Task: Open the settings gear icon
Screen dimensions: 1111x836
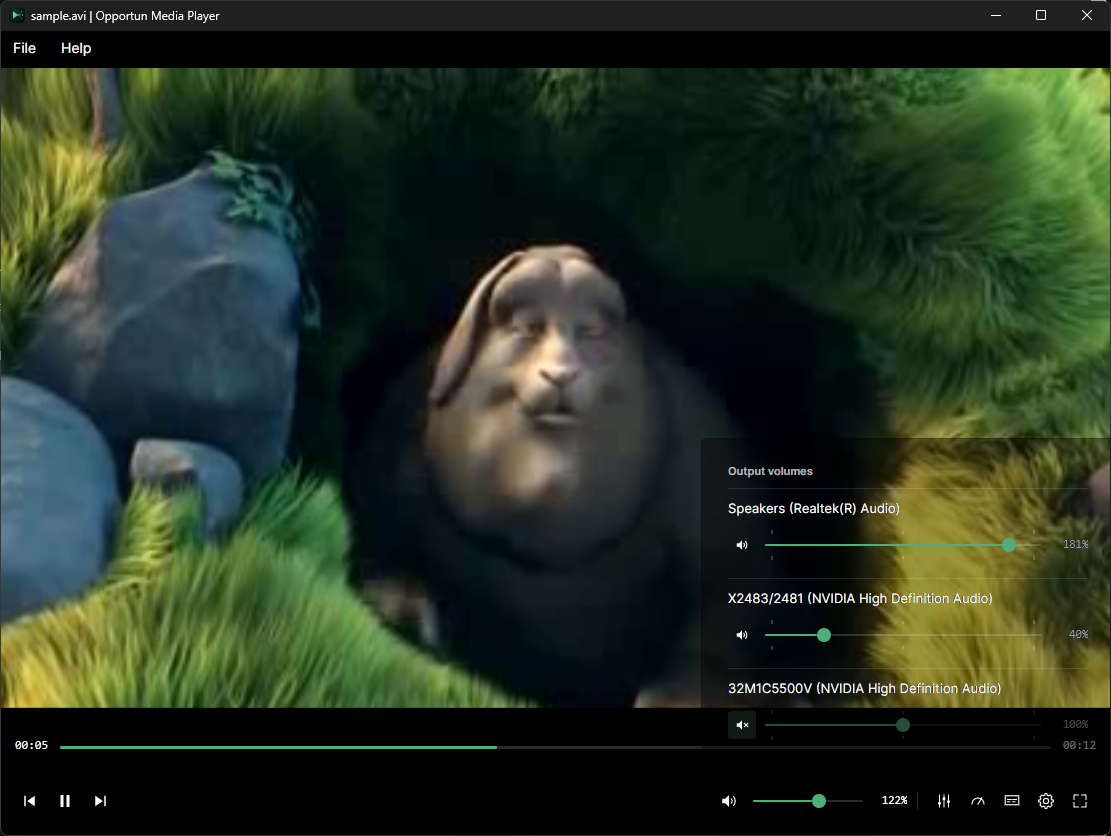Action: click(x=1046, y=801)
